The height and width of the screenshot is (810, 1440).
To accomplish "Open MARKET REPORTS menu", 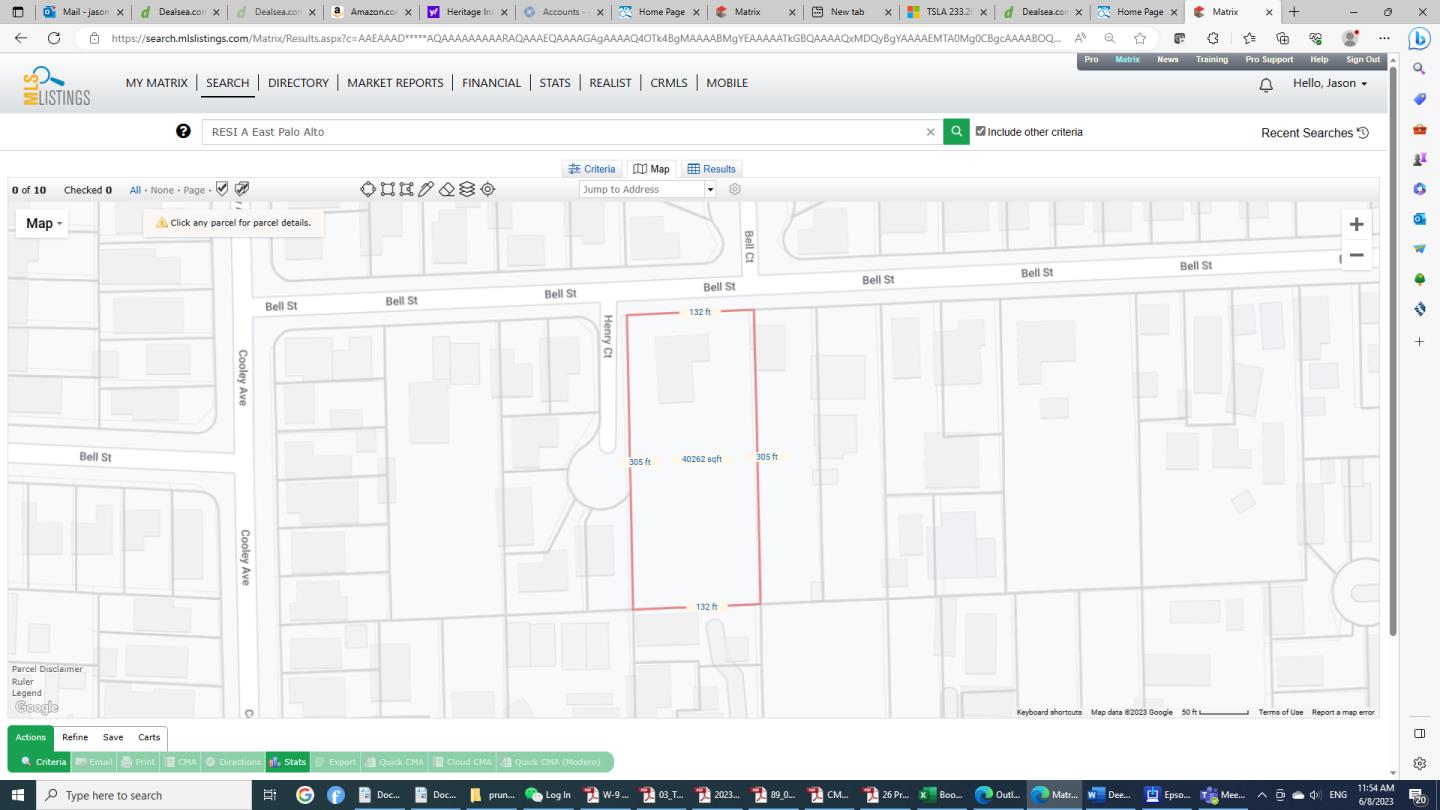I will [395, 83].
